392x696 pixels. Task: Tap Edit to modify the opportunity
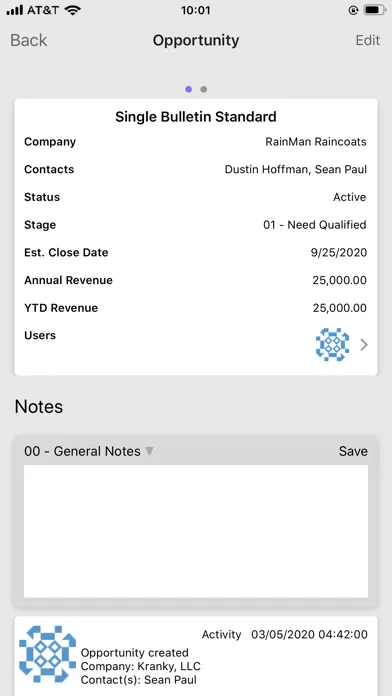point(368,40)
